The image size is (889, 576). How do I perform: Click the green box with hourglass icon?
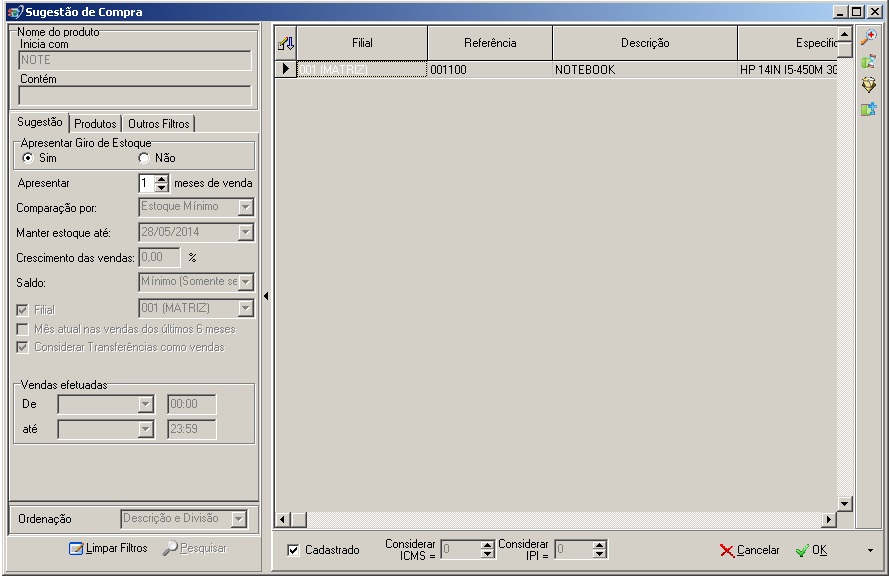[869, 62]
